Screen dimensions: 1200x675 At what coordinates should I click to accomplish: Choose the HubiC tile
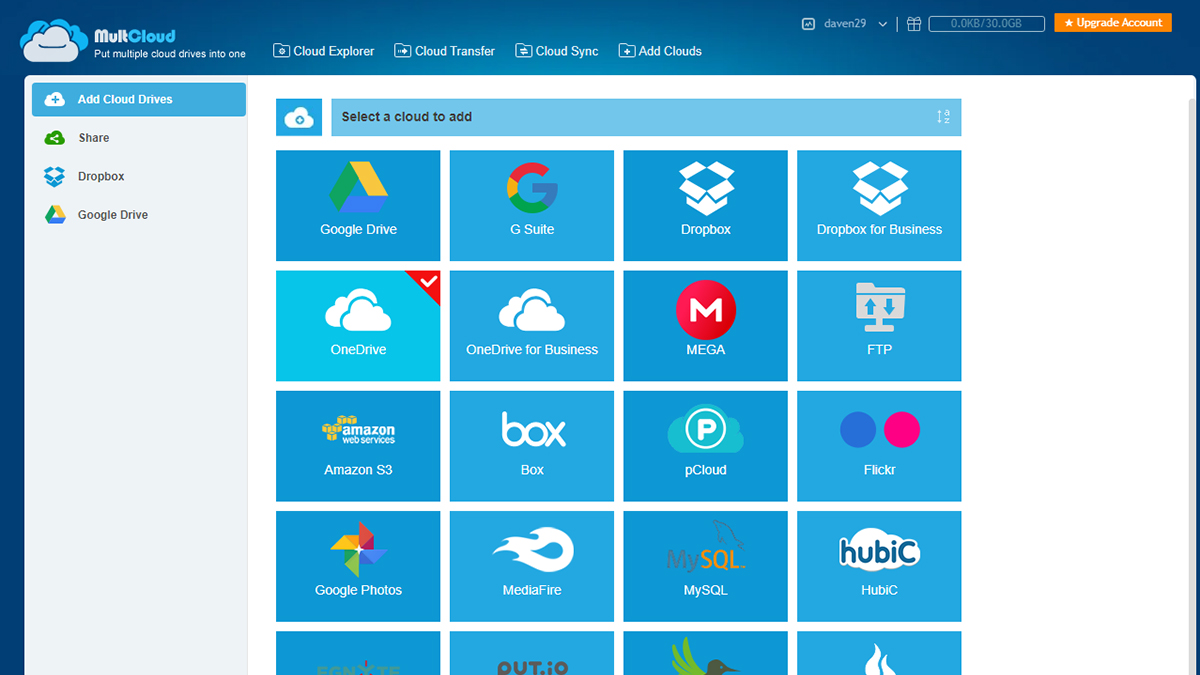click(x=879, y=566)
